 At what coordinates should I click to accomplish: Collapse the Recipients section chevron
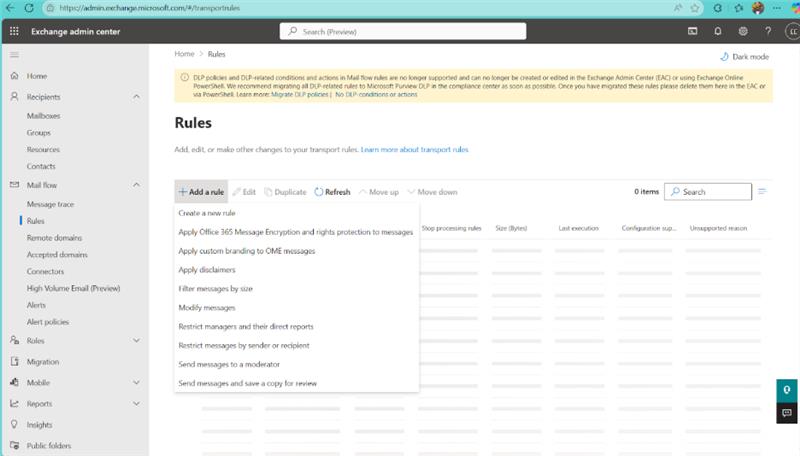point(136,96)
